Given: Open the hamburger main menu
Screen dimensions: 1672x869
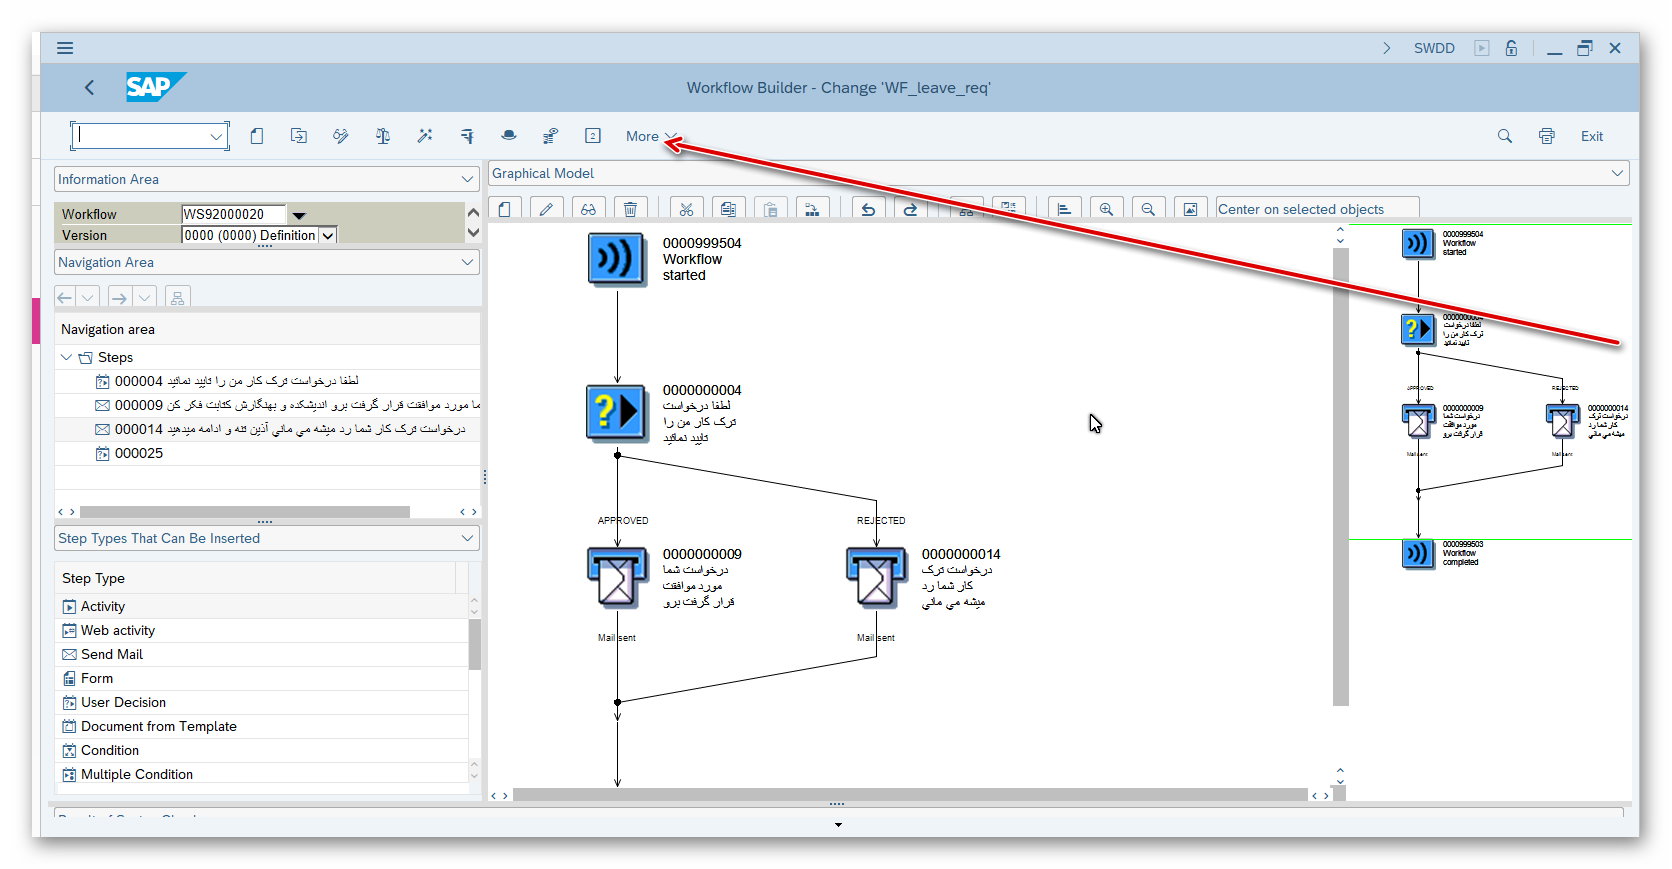Looking at the screenshot, I should coord(65,48).
